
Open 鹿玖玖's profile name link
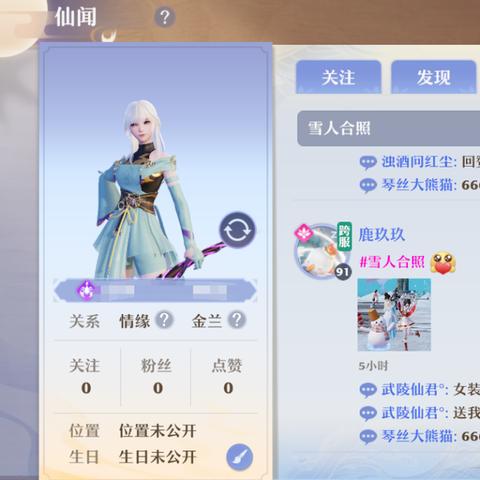point(382,235)
